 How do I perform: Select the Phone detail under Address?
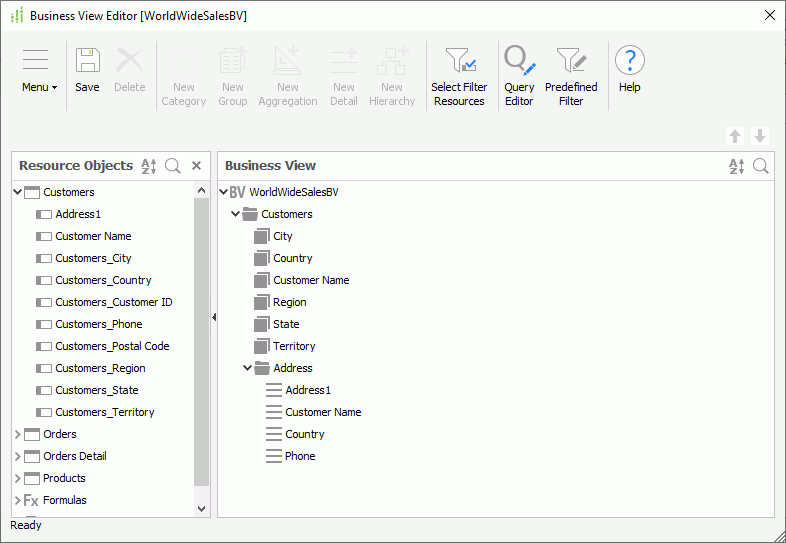(x=300, y=456)
